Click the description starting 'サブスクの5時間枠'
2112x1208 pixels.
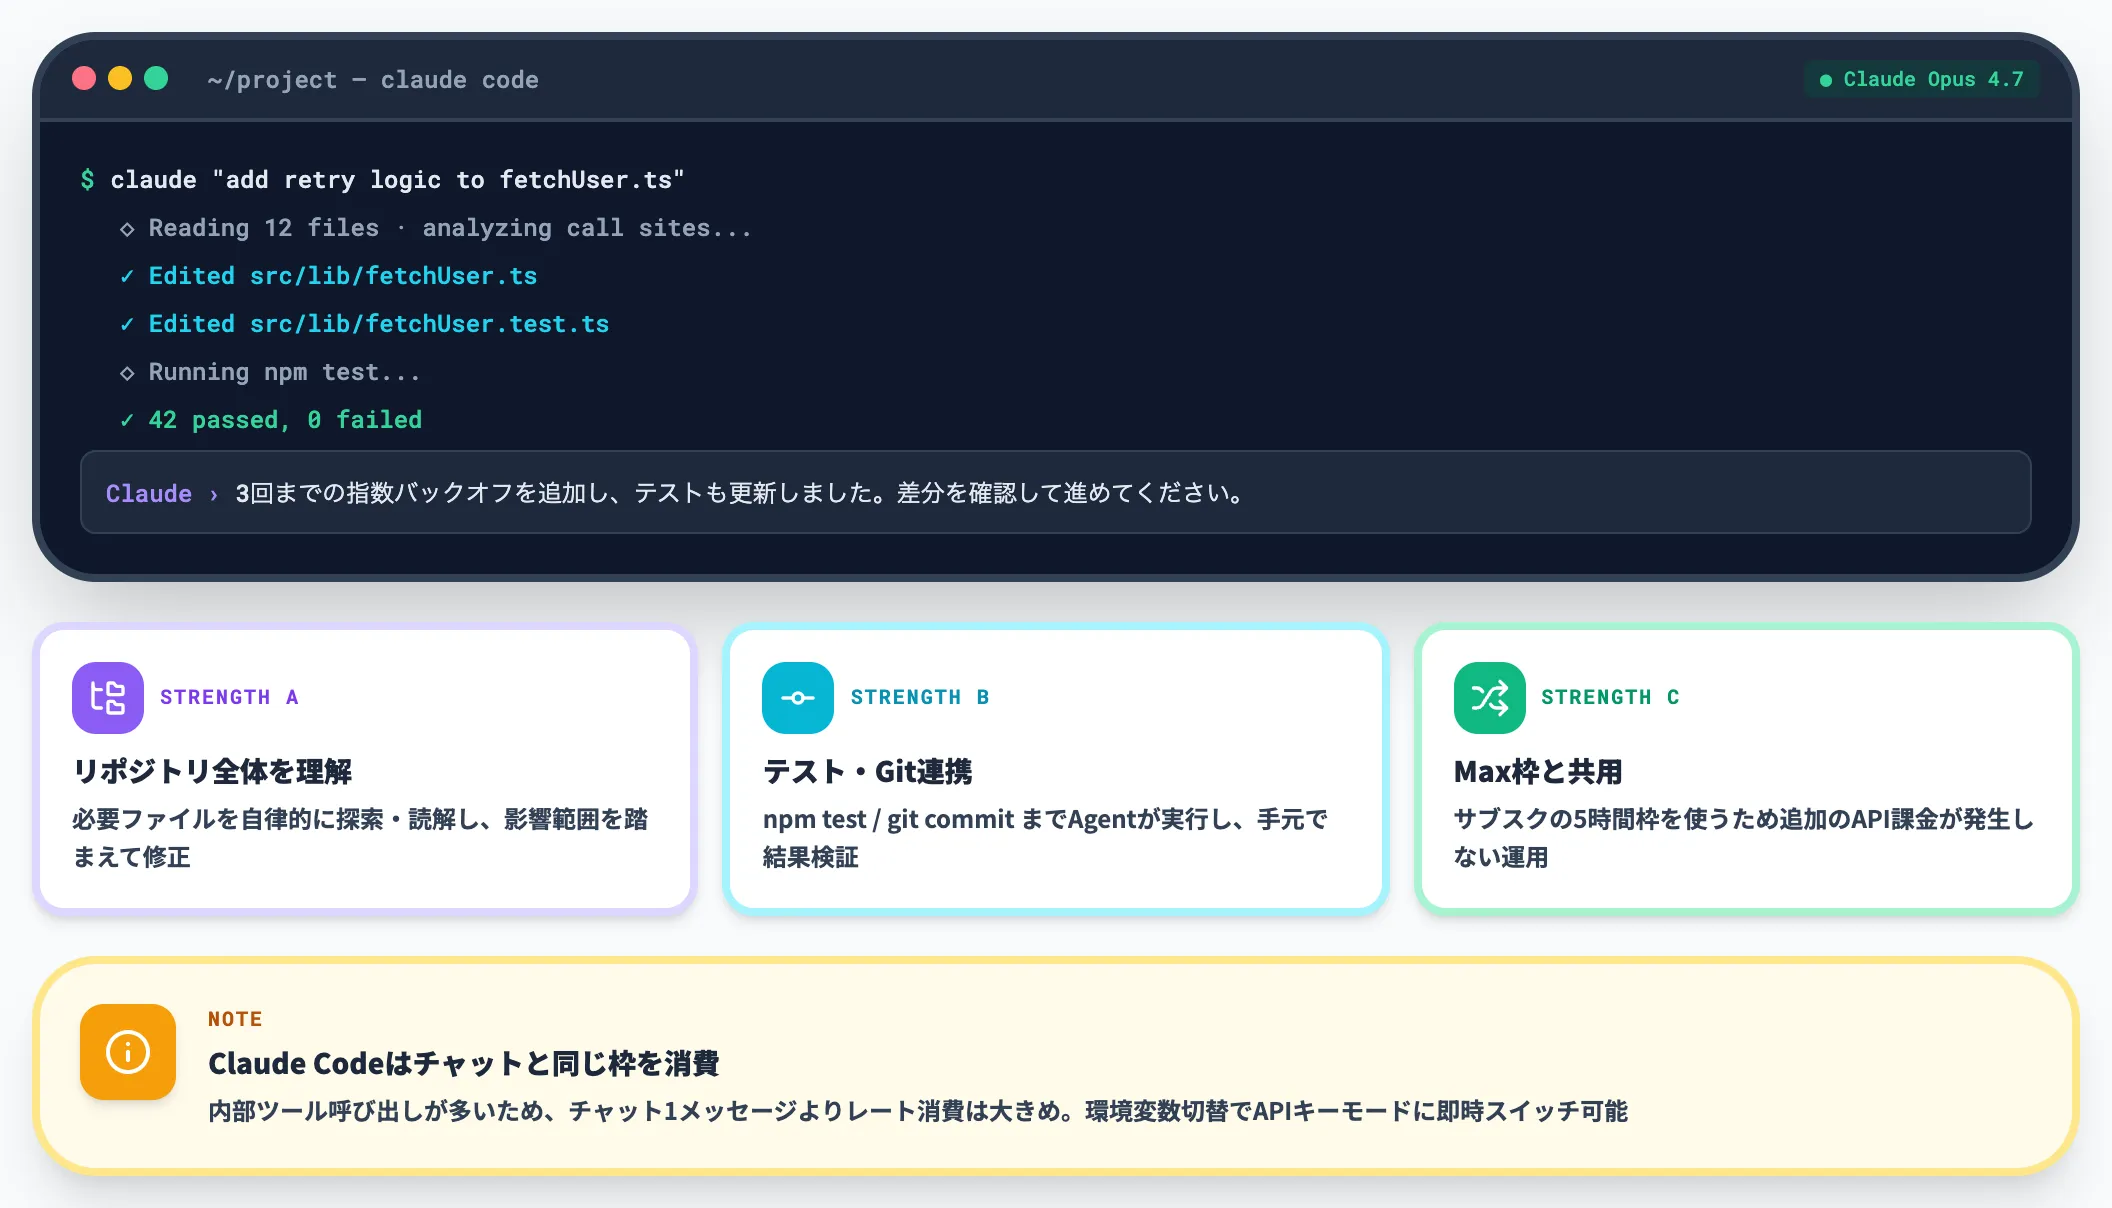click(x=1744, y=838)
